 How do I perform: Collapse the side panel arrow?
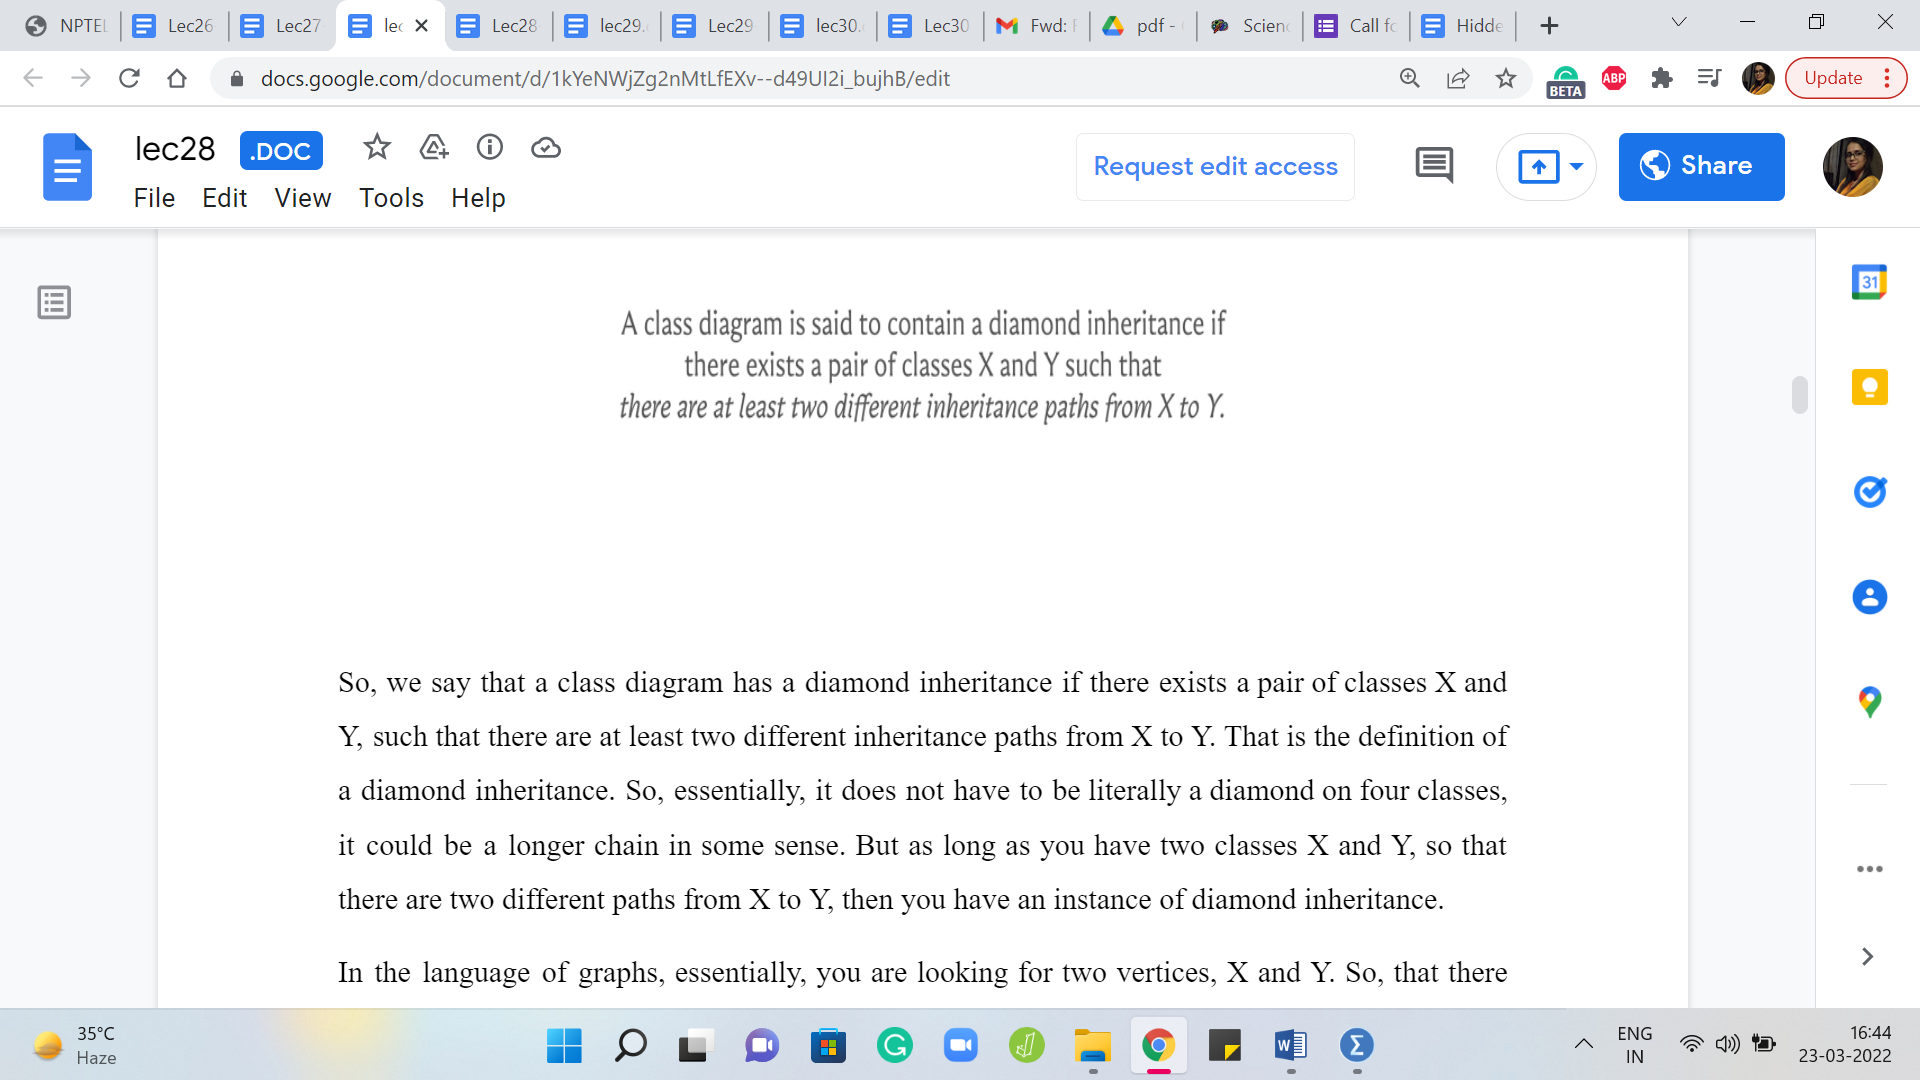pos(1867,957)
